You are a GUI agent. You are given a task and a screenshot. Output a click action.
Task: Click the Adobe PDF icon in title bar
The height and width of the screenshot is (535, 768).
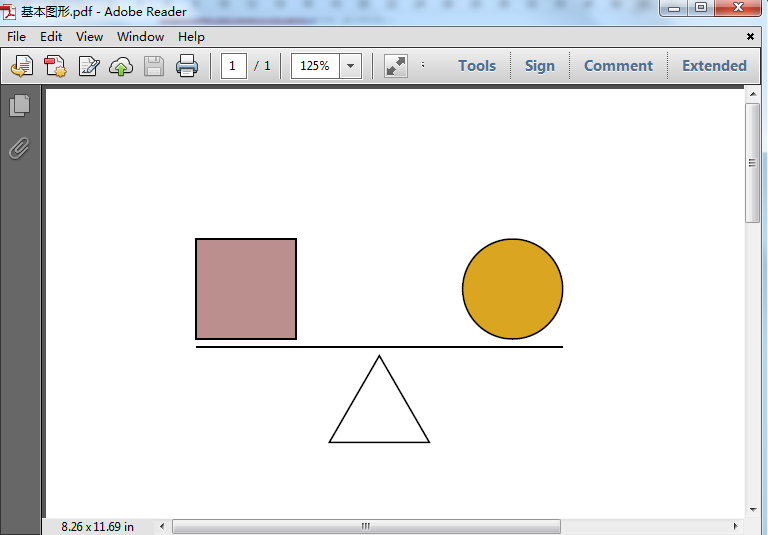tap(8, 11)
